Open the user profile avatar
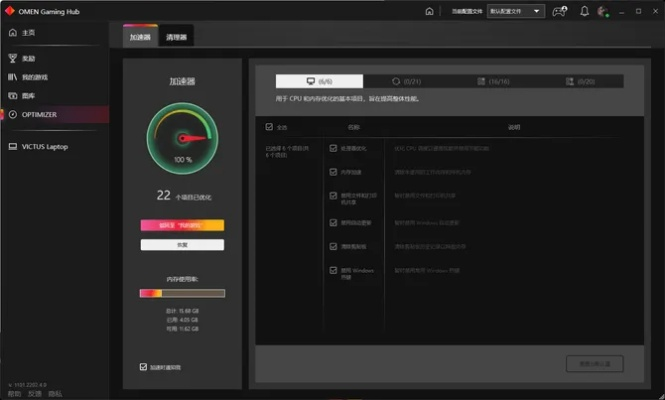 pos(602,12)
